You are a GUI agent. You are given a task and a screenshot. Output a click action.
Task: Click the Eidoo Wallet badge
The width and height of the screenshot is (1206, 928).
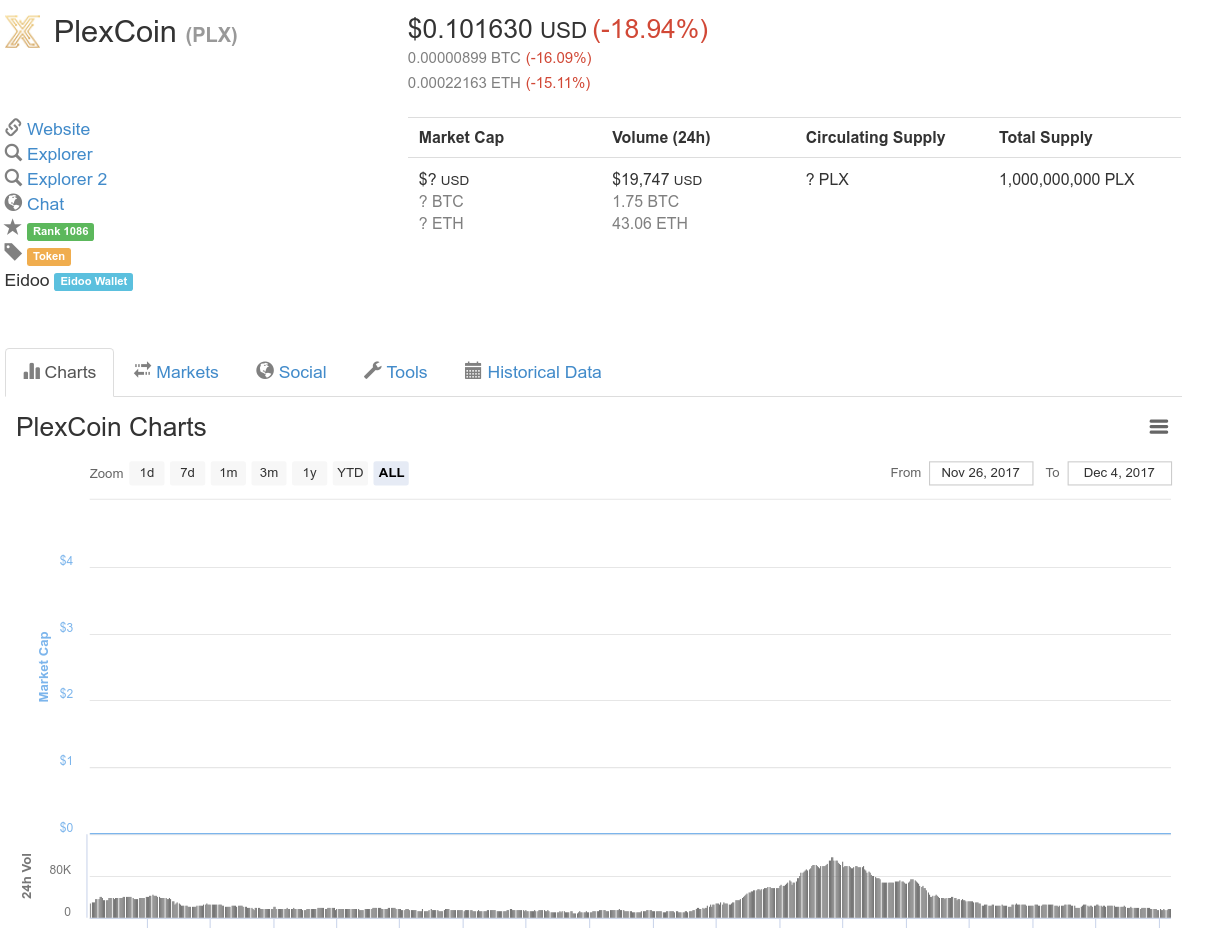click(94, 281)
